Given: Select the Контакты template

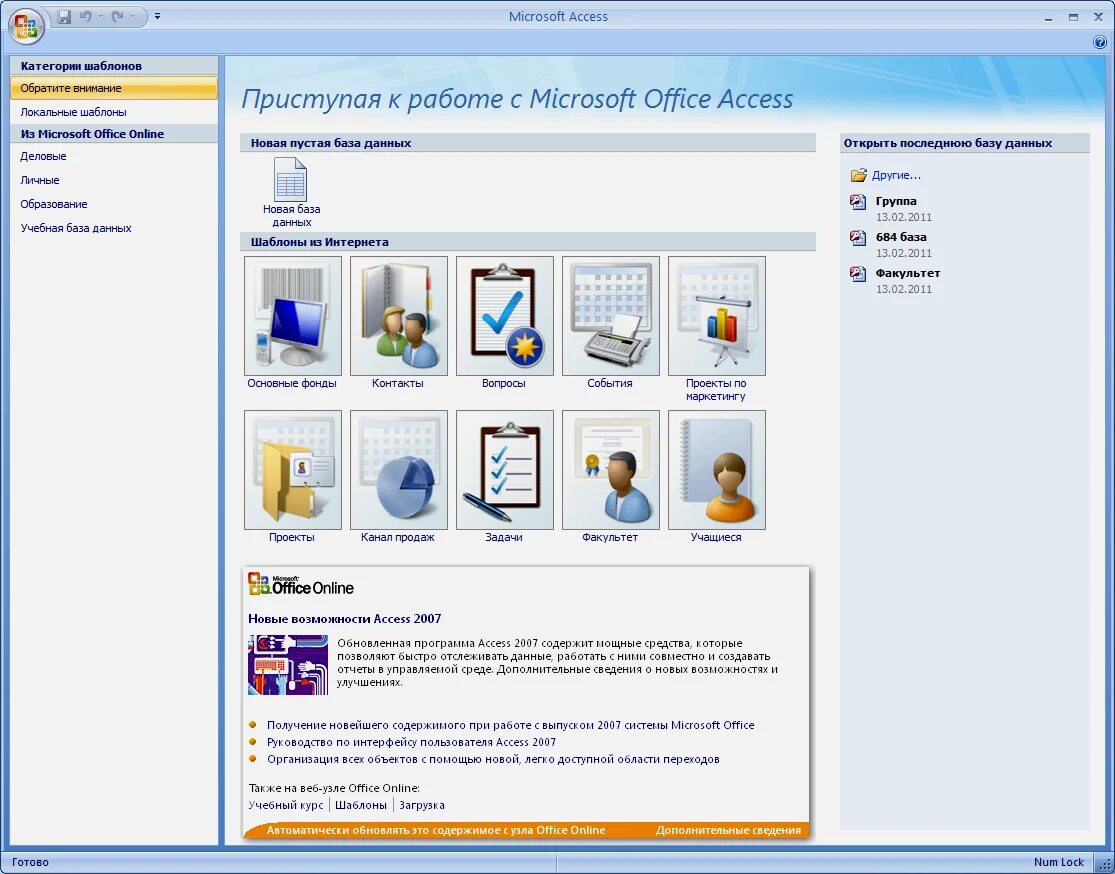Looking at the screenshot, I should coord(398,316).
